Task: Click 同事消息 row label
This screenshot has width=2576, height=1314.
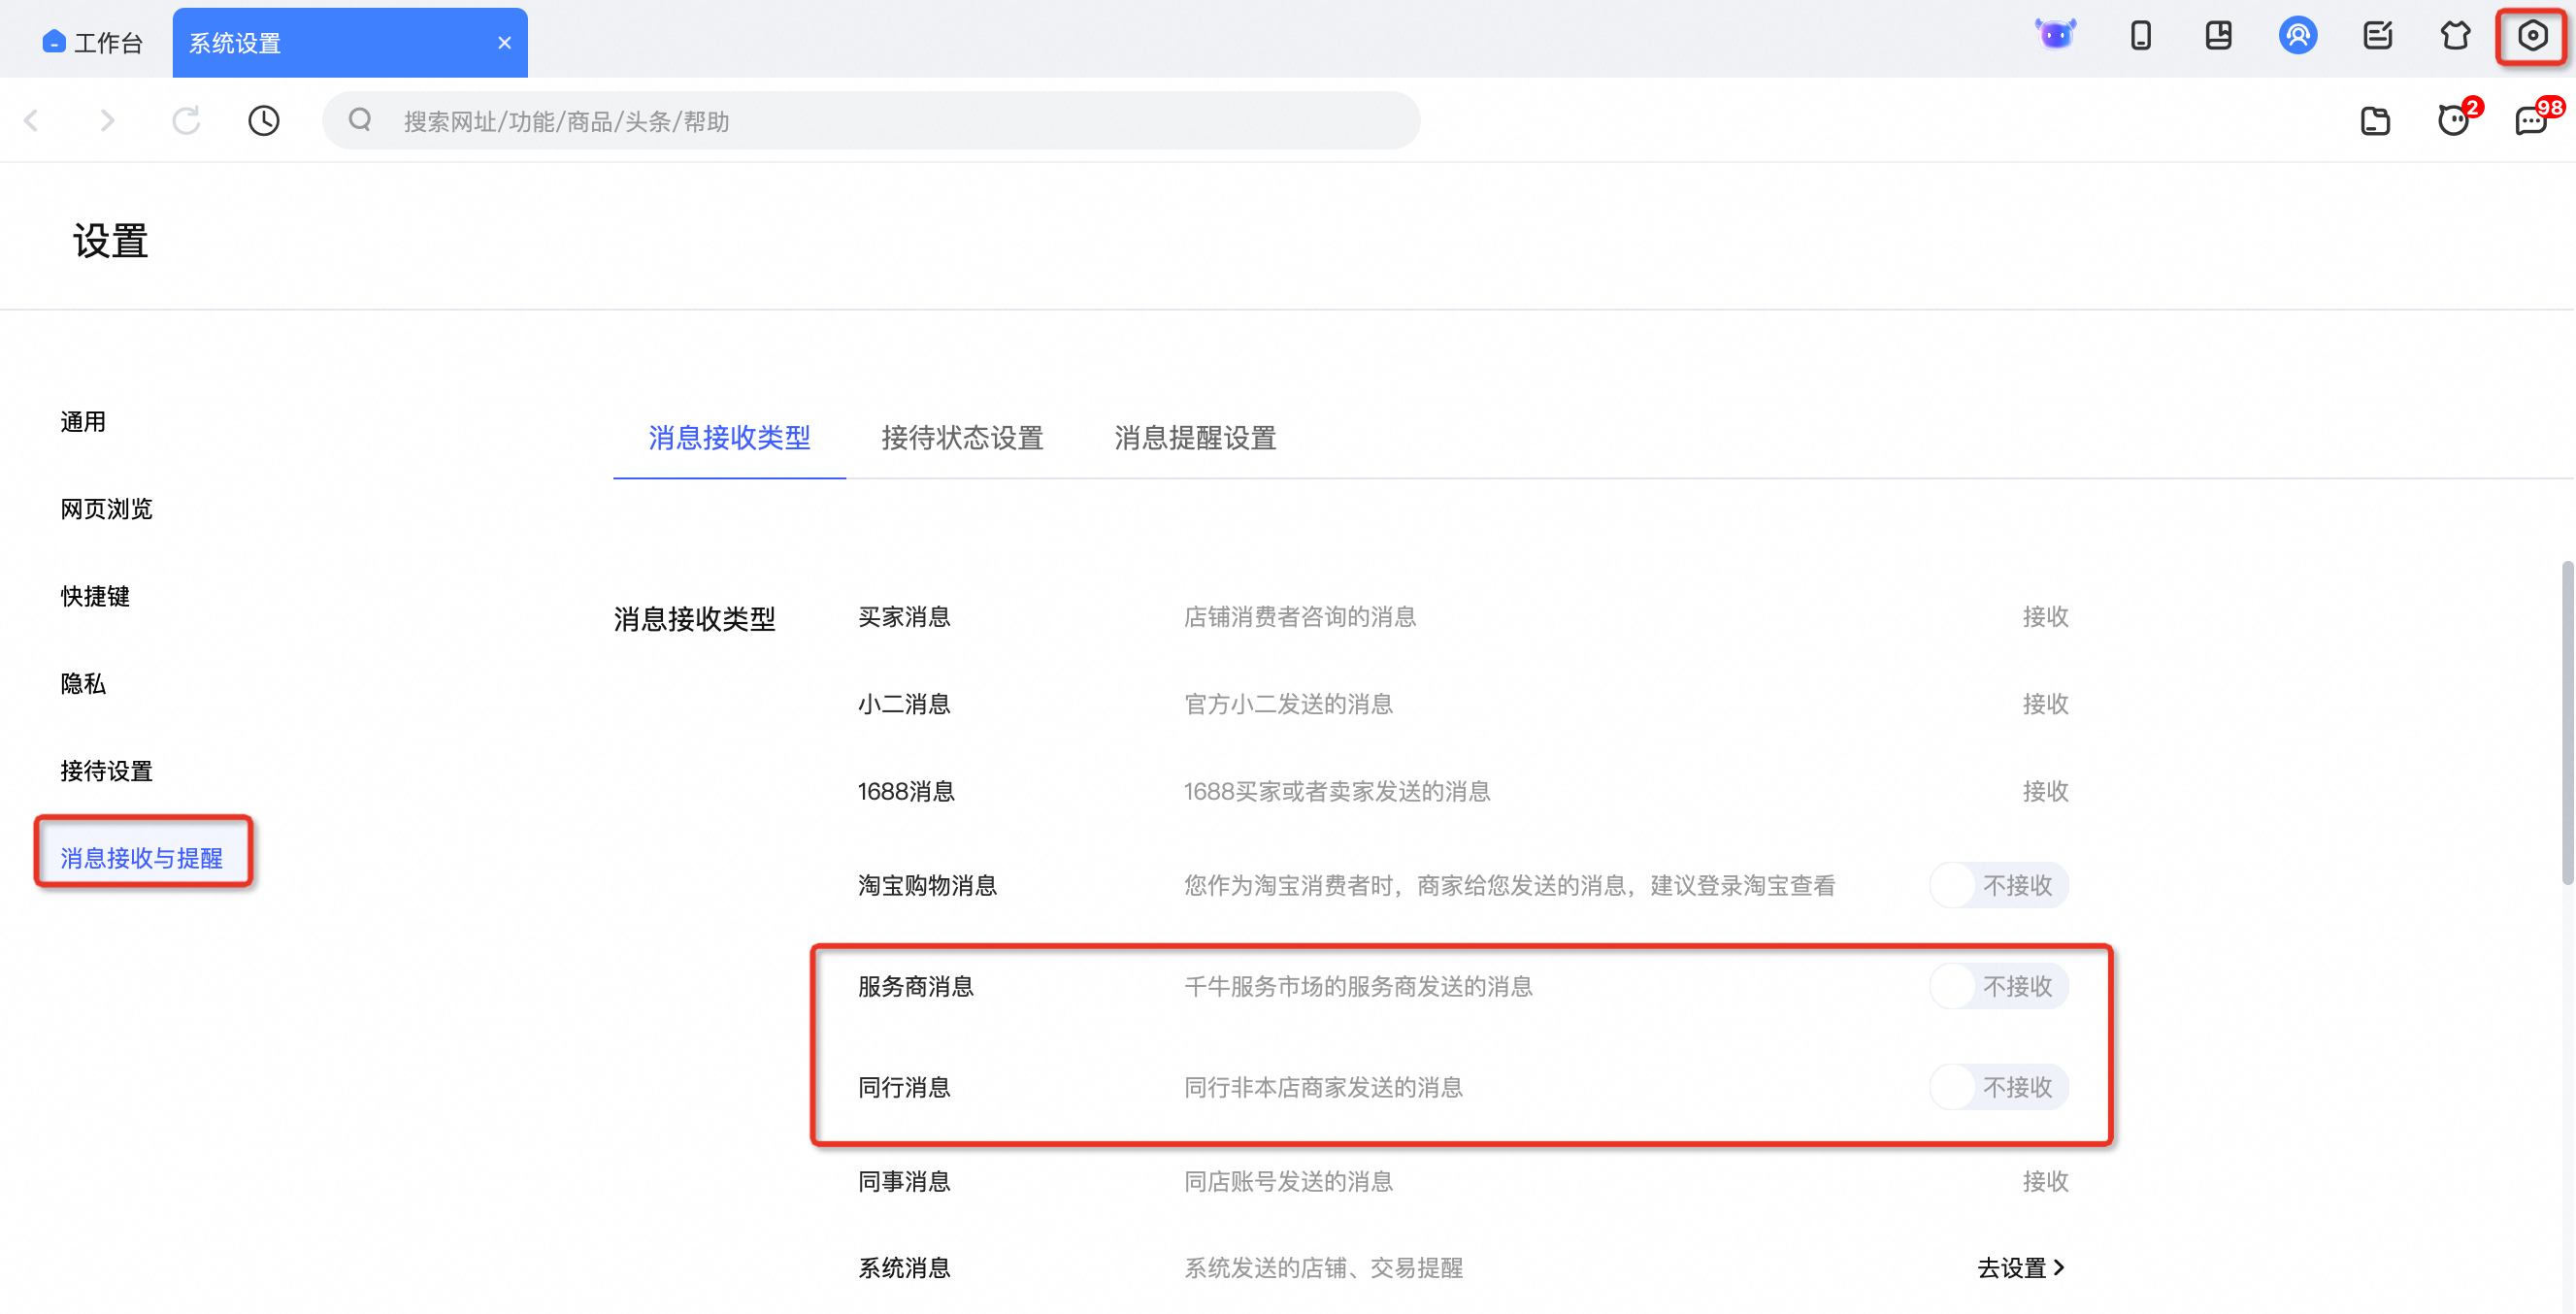Action: pos(904,1182)
